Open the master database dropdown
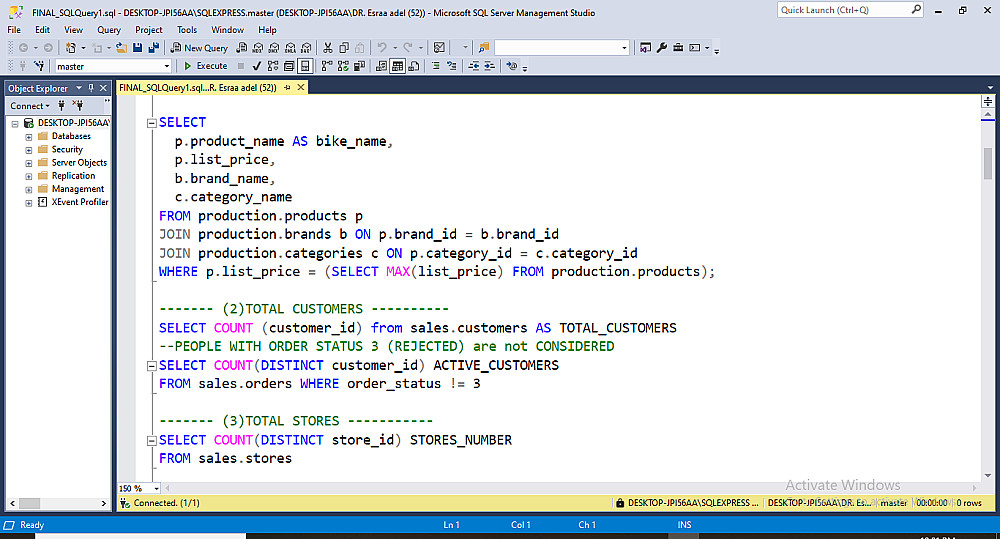The width and height of the screenshot is (1000, 539). click(167, 66)
